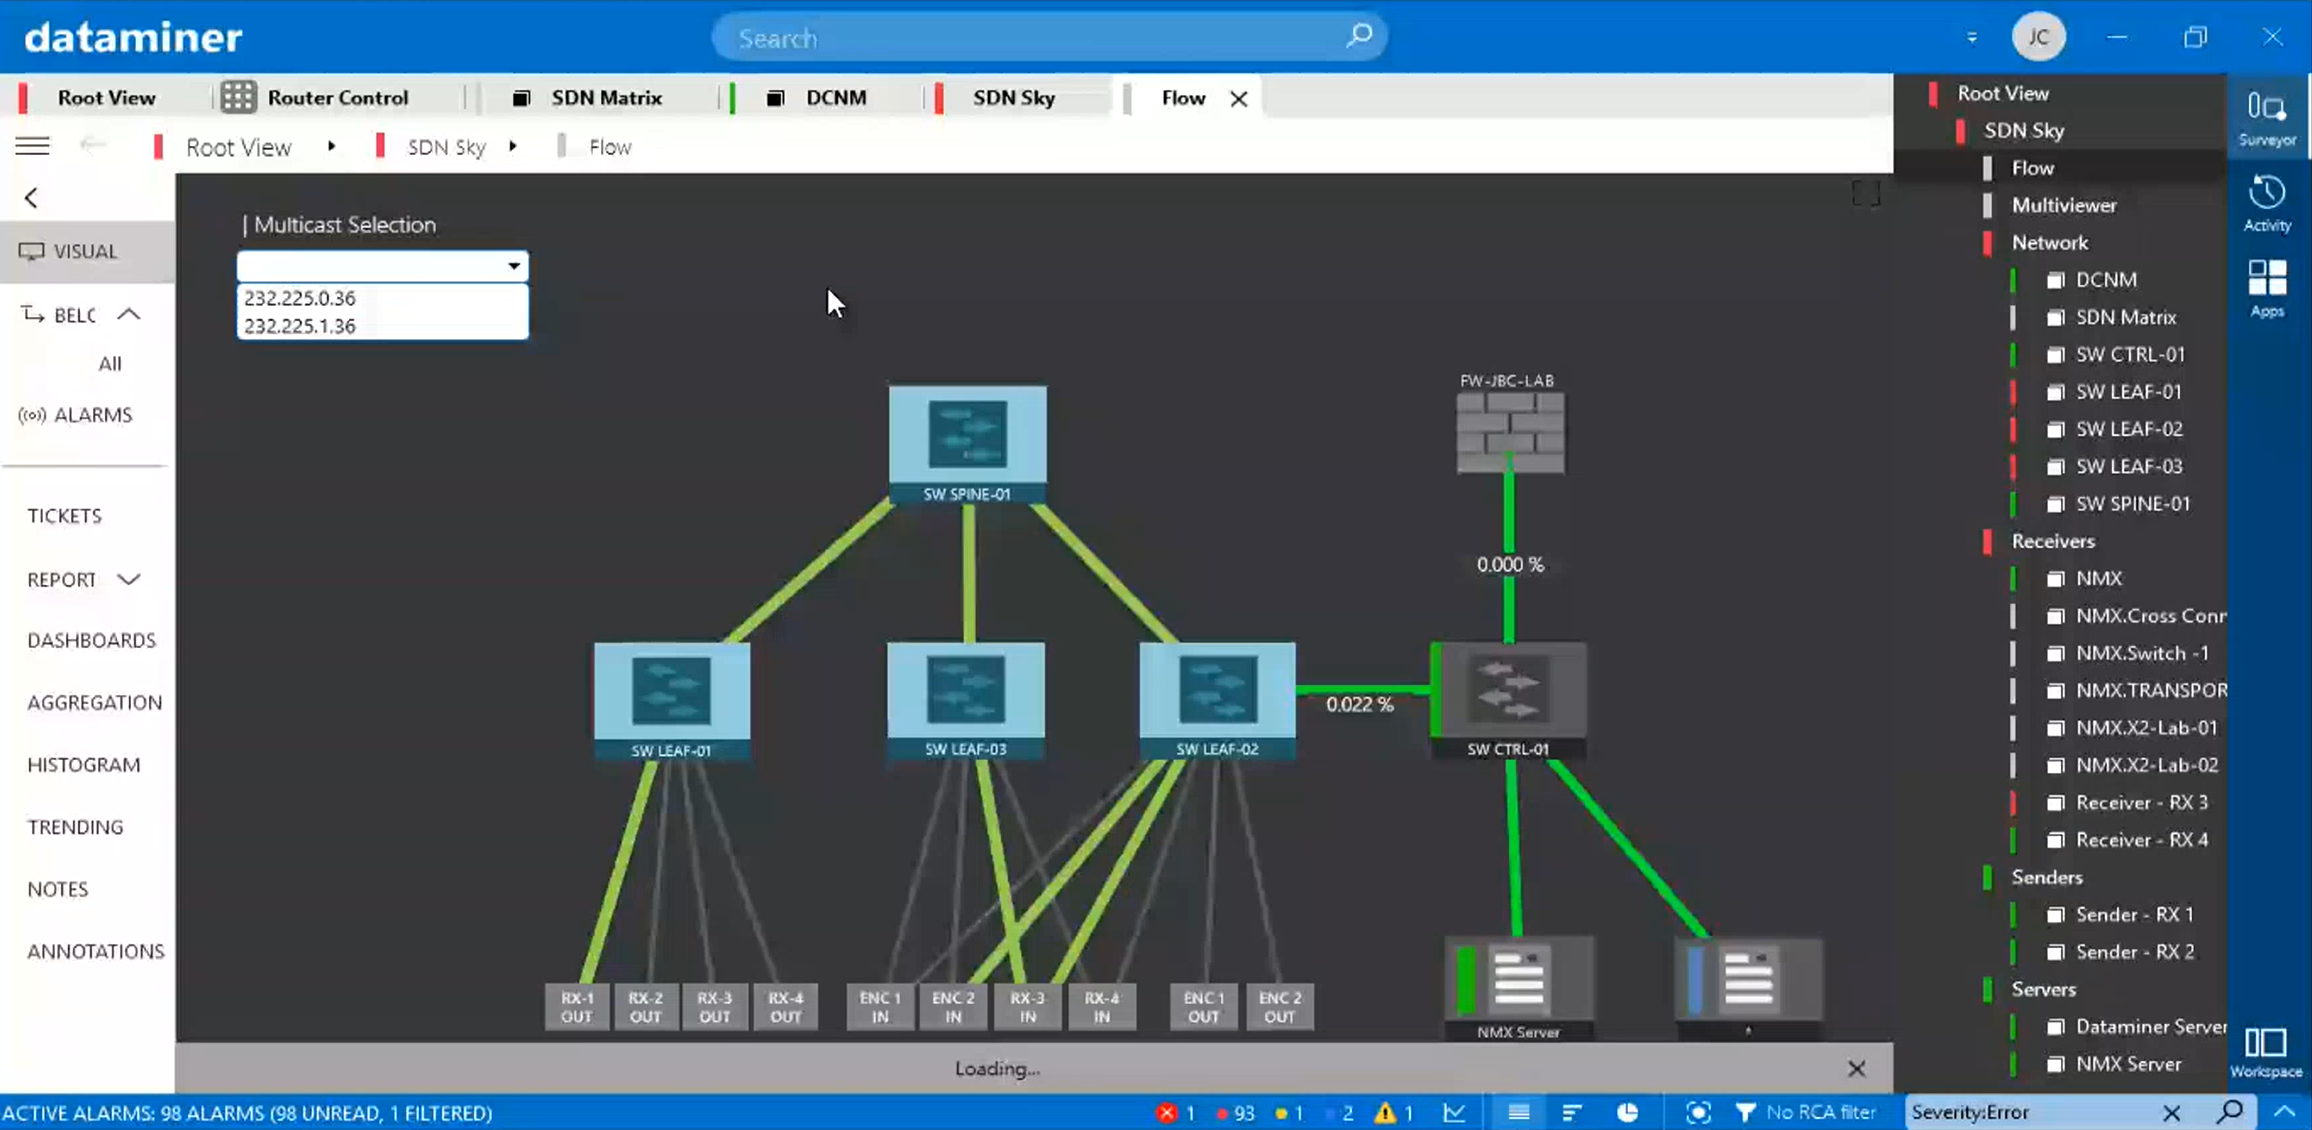Dismiss the Loading bar with X
Viewport: 2312px width, 1130px height.
click(x=1856, y=1068)
